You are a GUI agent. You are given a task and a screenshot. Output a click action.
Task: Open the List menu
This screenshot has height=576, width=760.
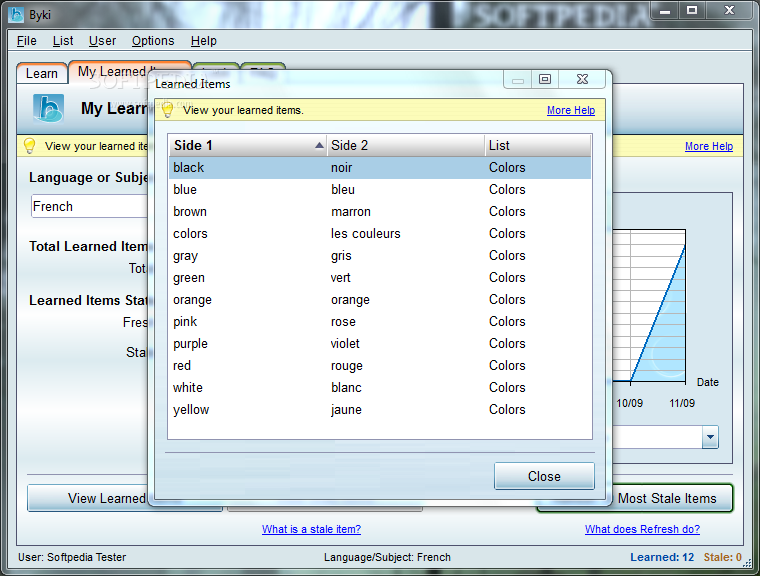(x=63, y=41)
